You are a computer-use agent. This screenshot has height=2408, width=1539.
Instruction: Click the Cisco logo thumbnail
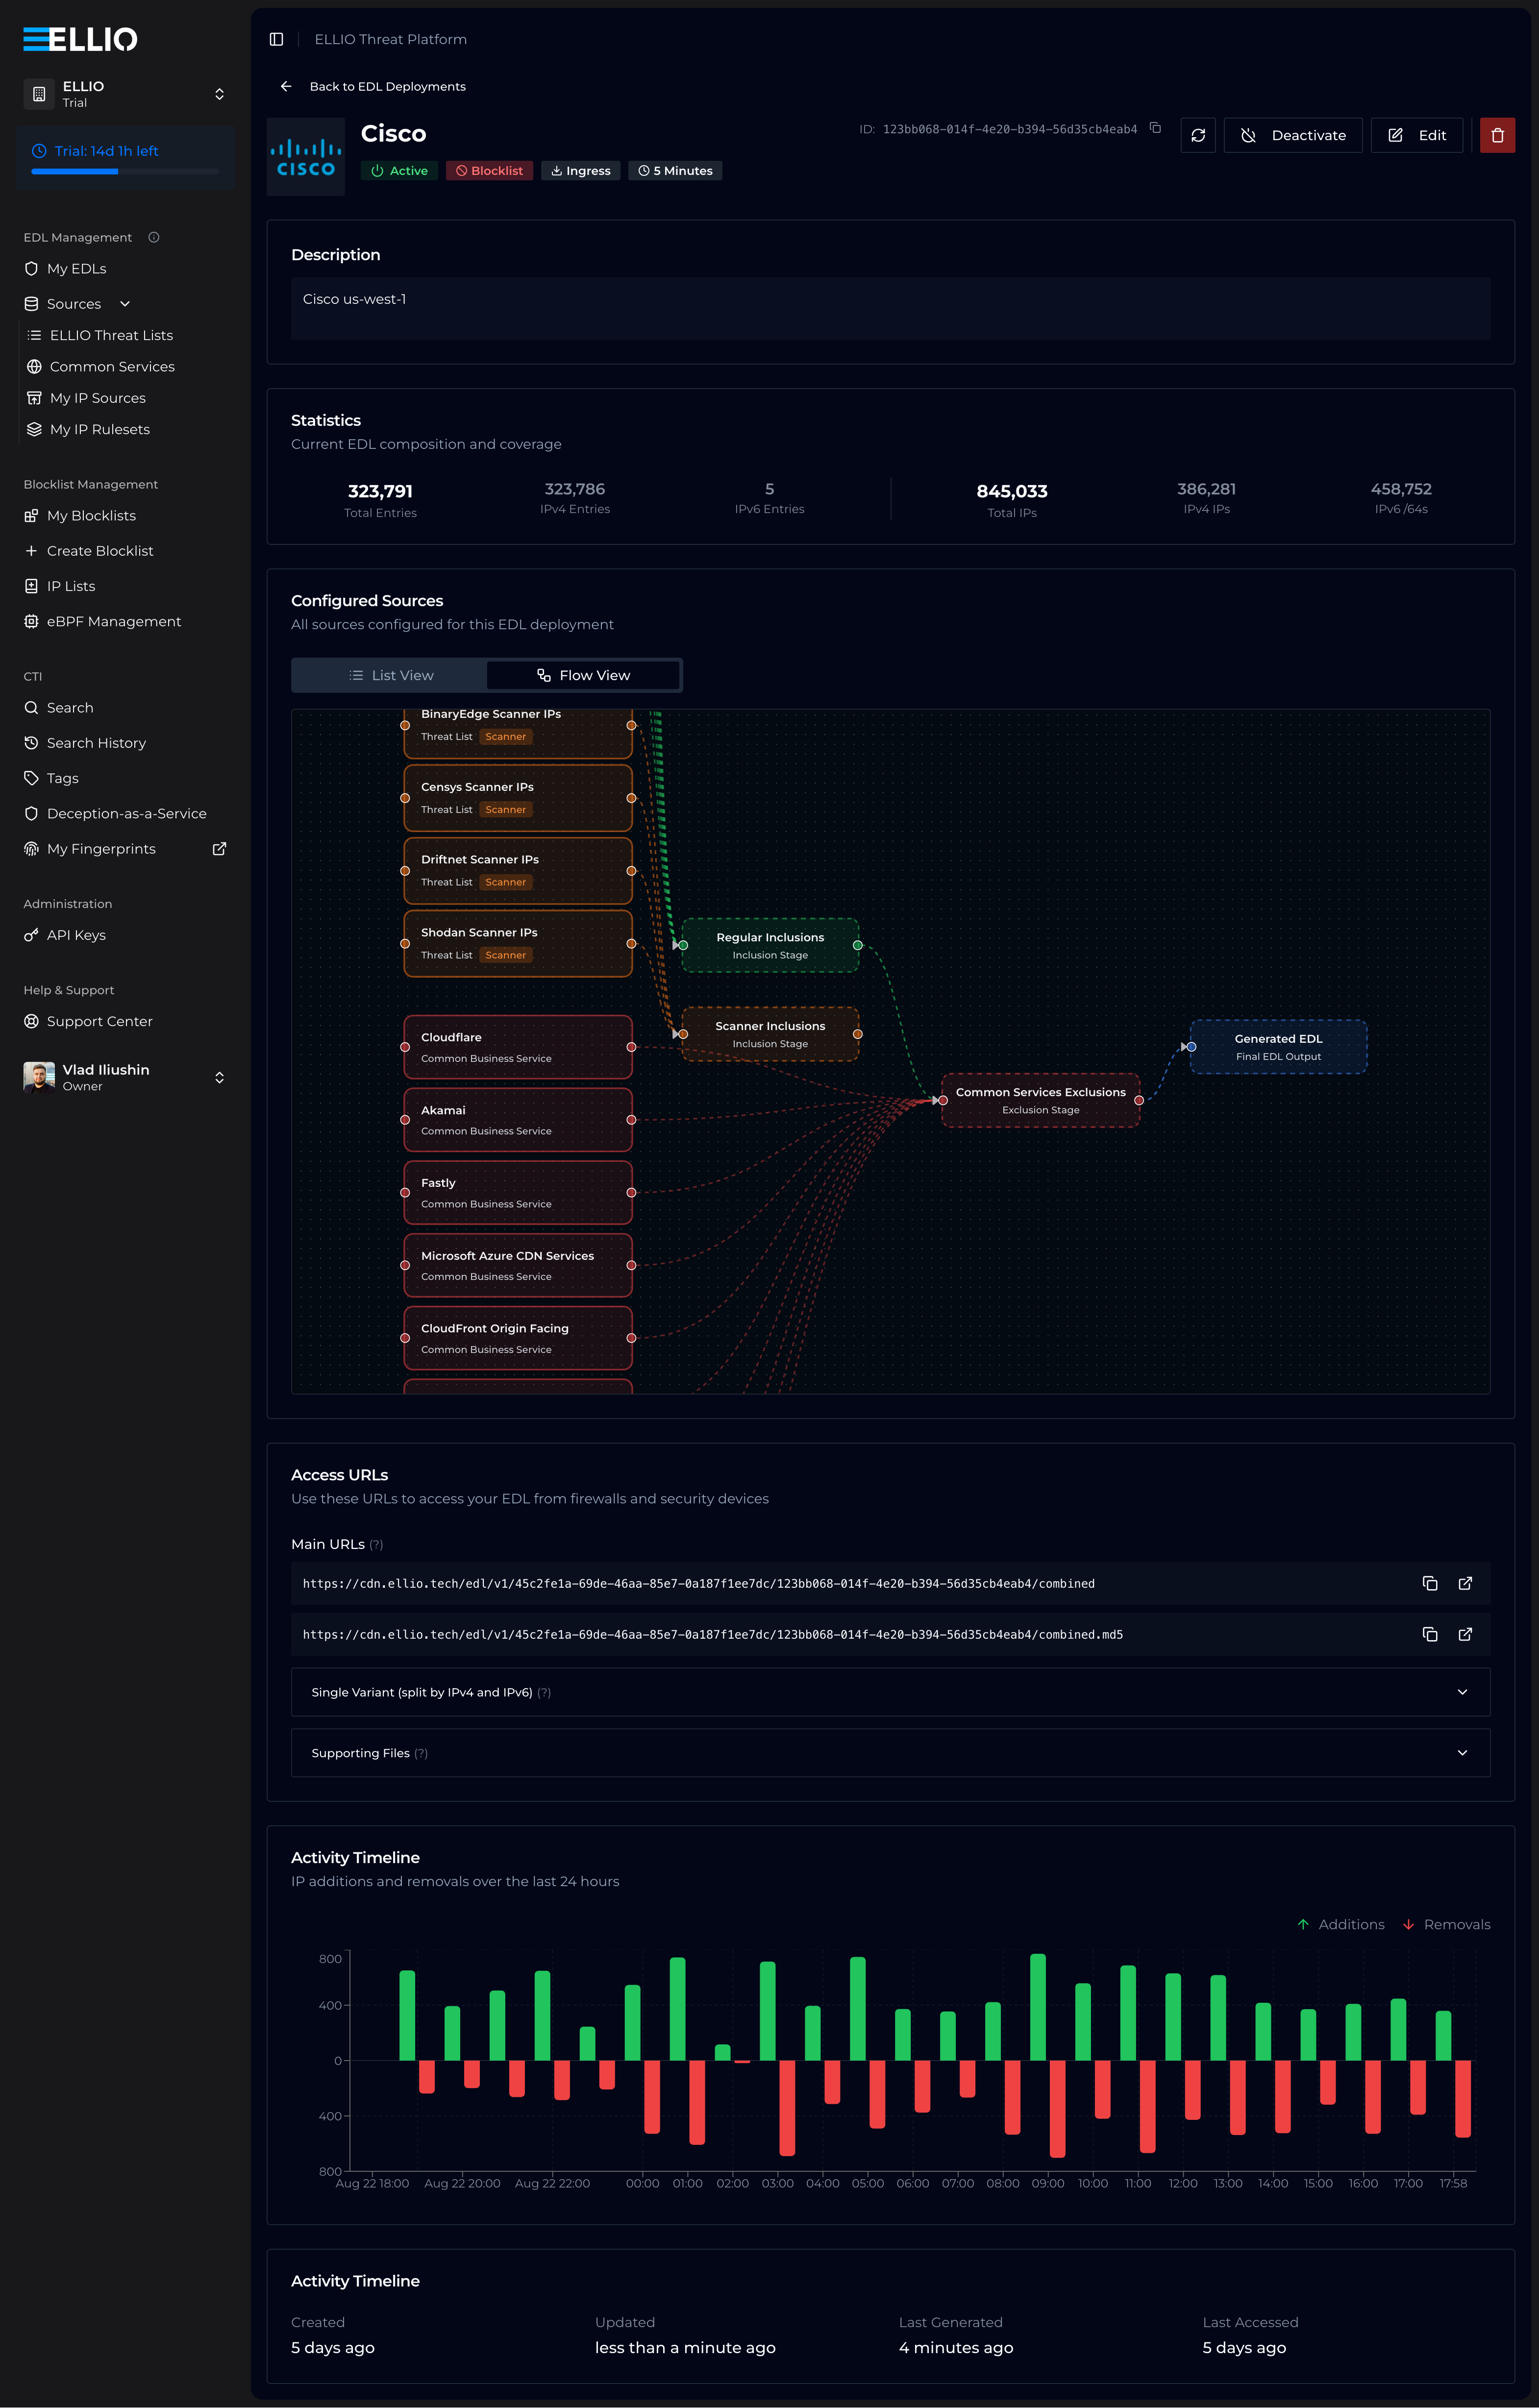click(x=306, y=157)
